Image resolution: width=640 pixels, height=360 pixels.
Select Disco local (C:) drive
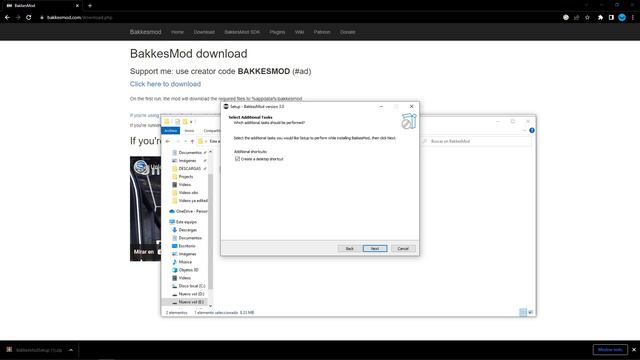pyautogui.click(x=191, y=286)
